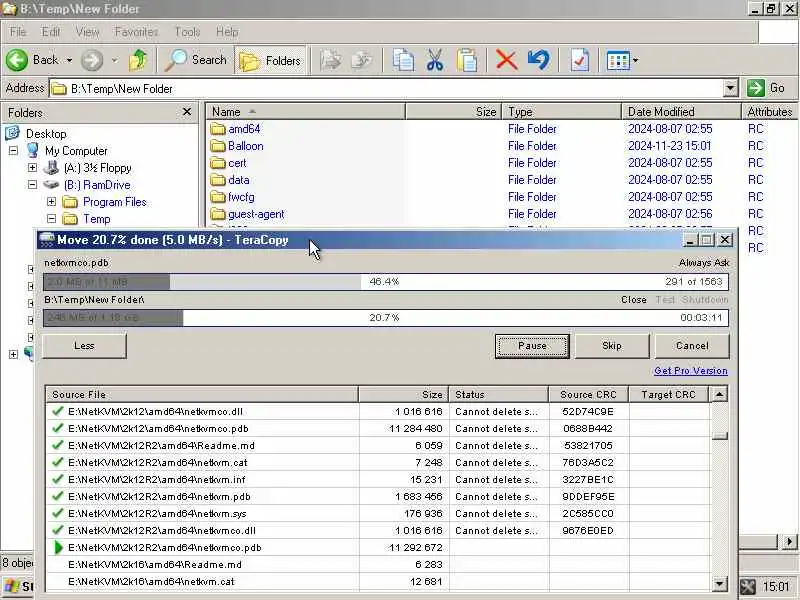Image resolution: width=800 pixels, height=600 pixels.
Task: Open the View menu
Action: click(87, 32)
